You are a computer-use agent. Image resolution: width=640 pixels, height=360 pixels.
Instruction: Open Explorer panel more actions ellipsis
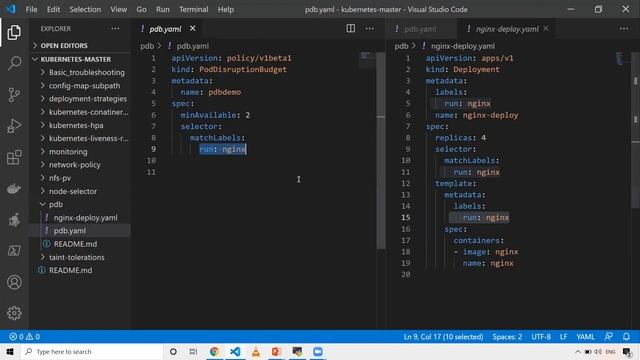(116, 28)
